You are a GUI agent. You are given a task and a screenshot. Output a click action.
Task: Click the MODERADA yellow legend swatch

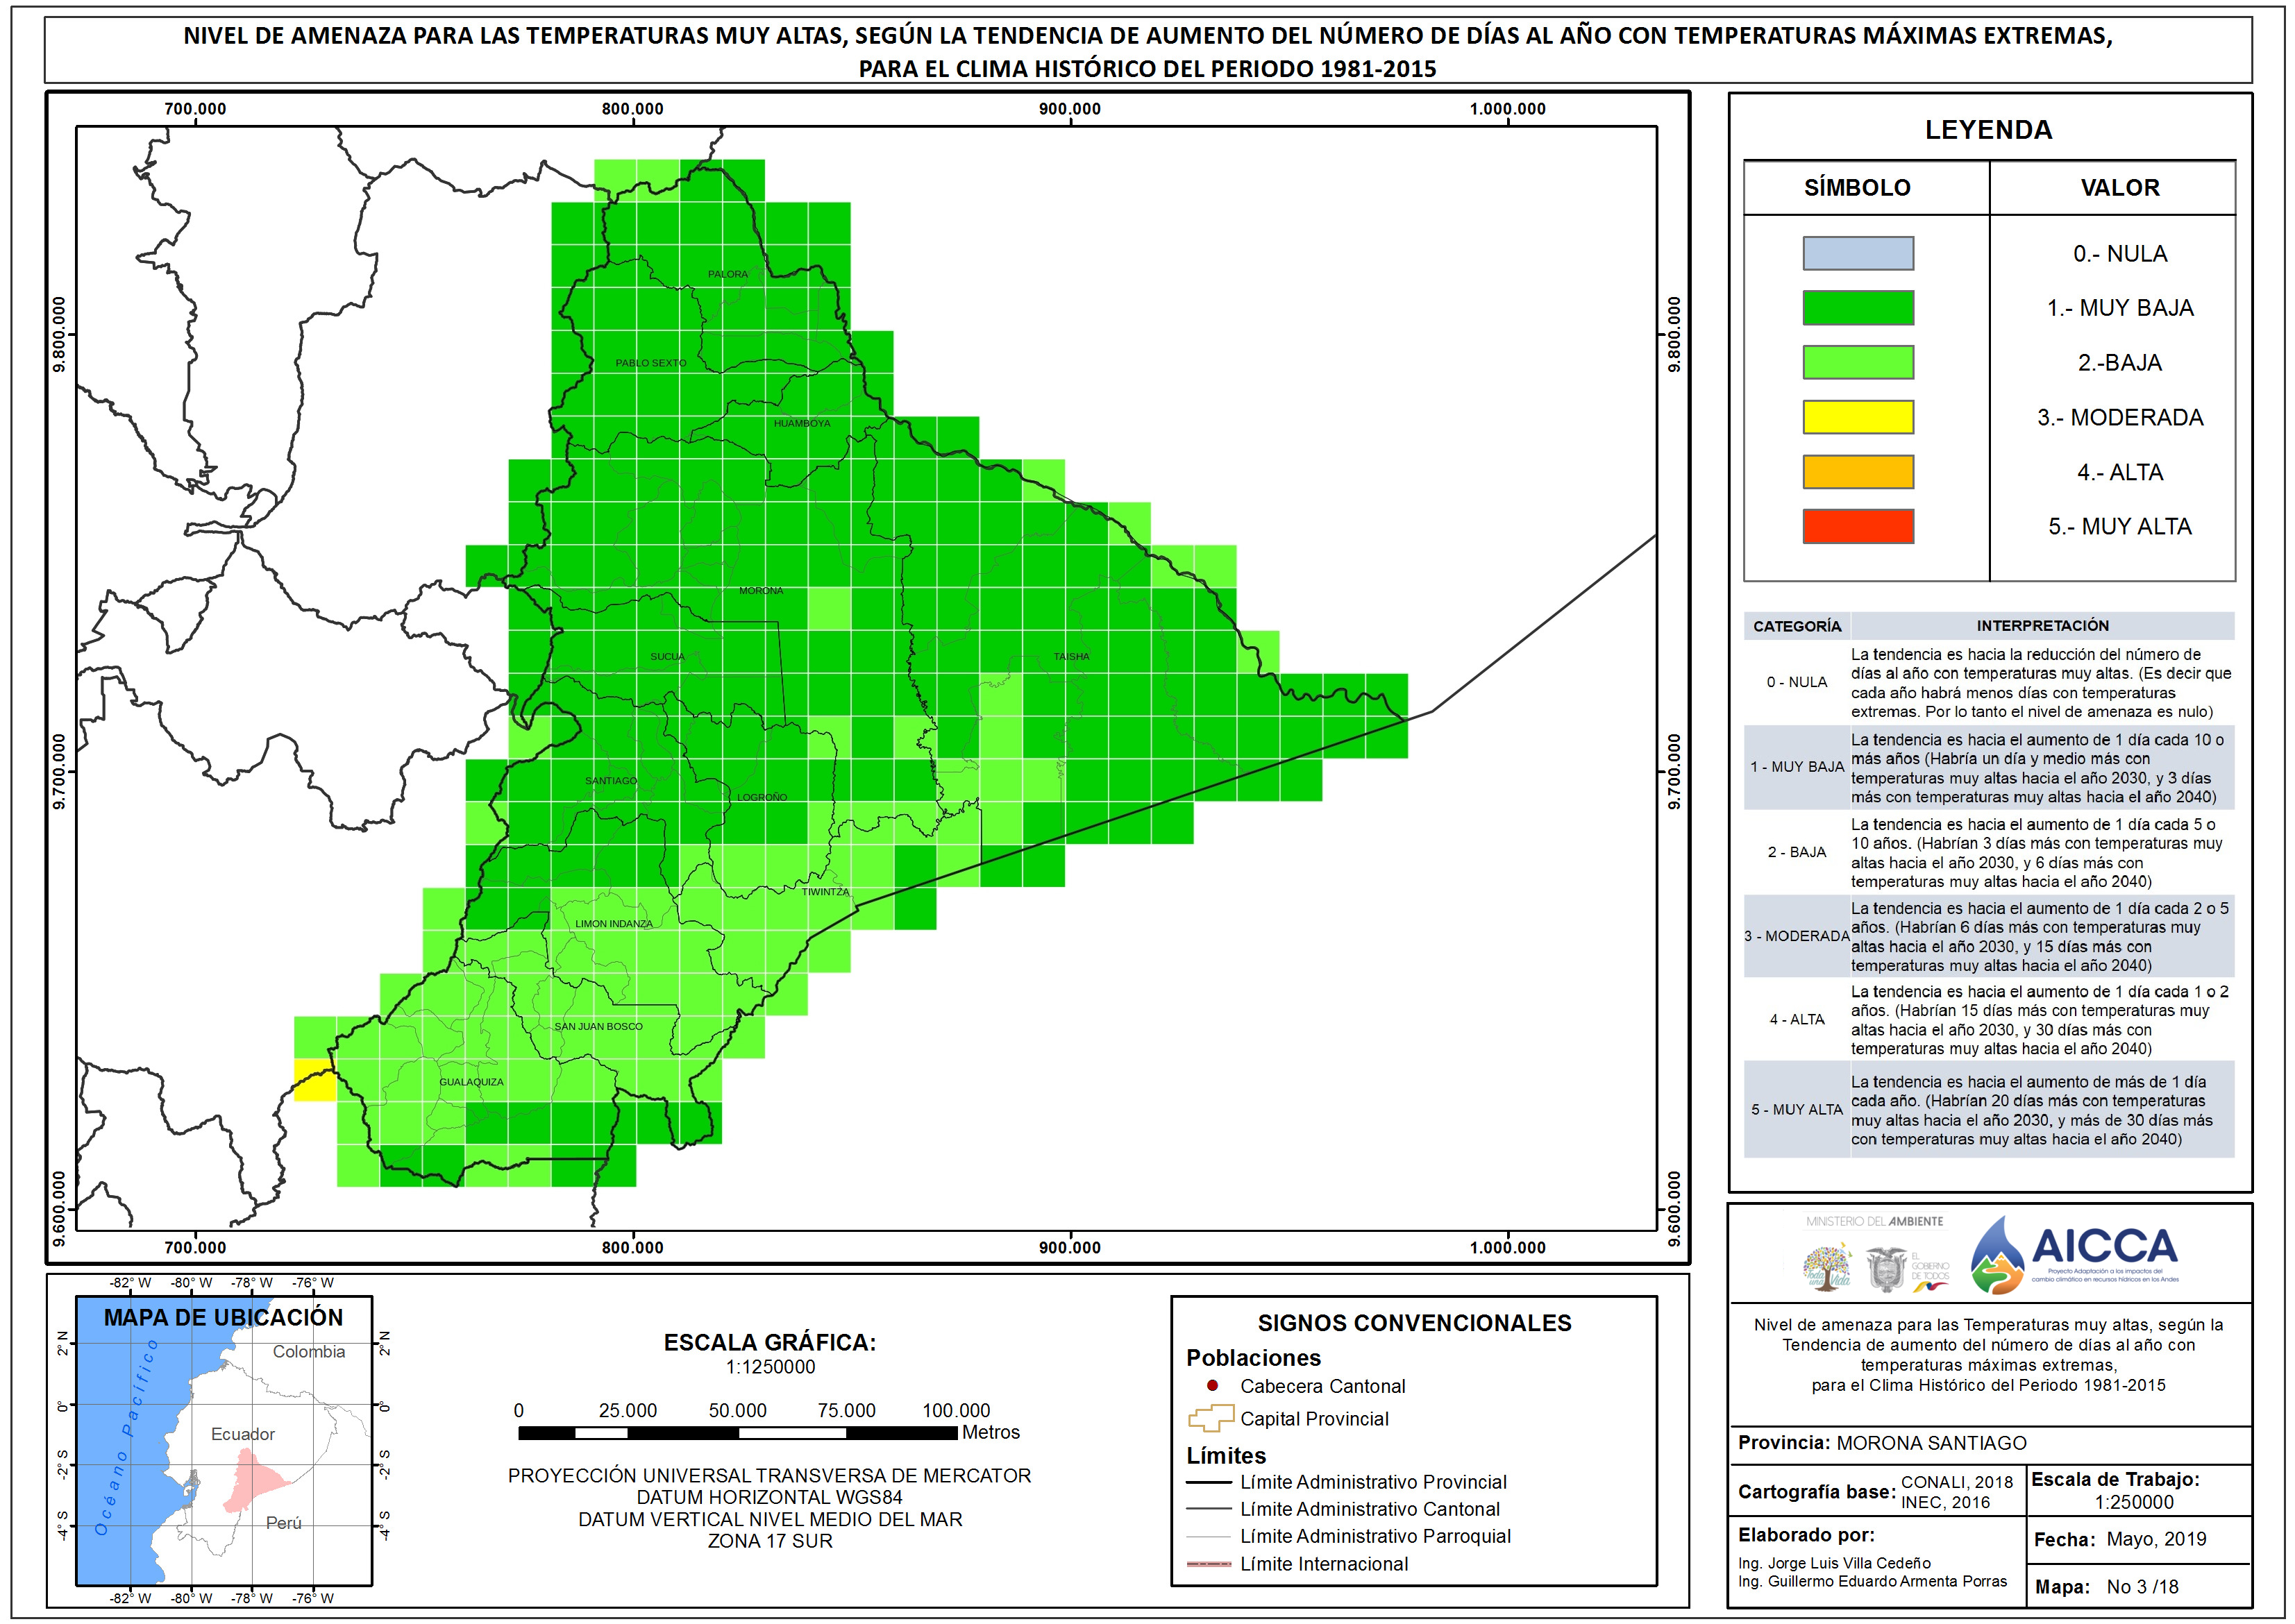pos(1857,417)
